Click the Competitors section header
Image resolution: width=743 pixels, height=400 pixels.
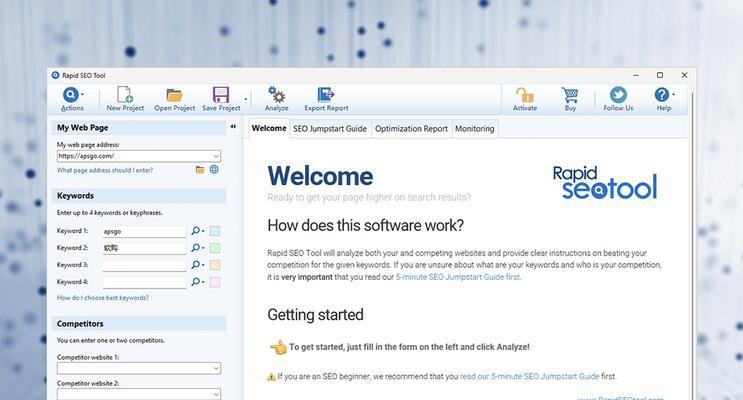[138, 324]
